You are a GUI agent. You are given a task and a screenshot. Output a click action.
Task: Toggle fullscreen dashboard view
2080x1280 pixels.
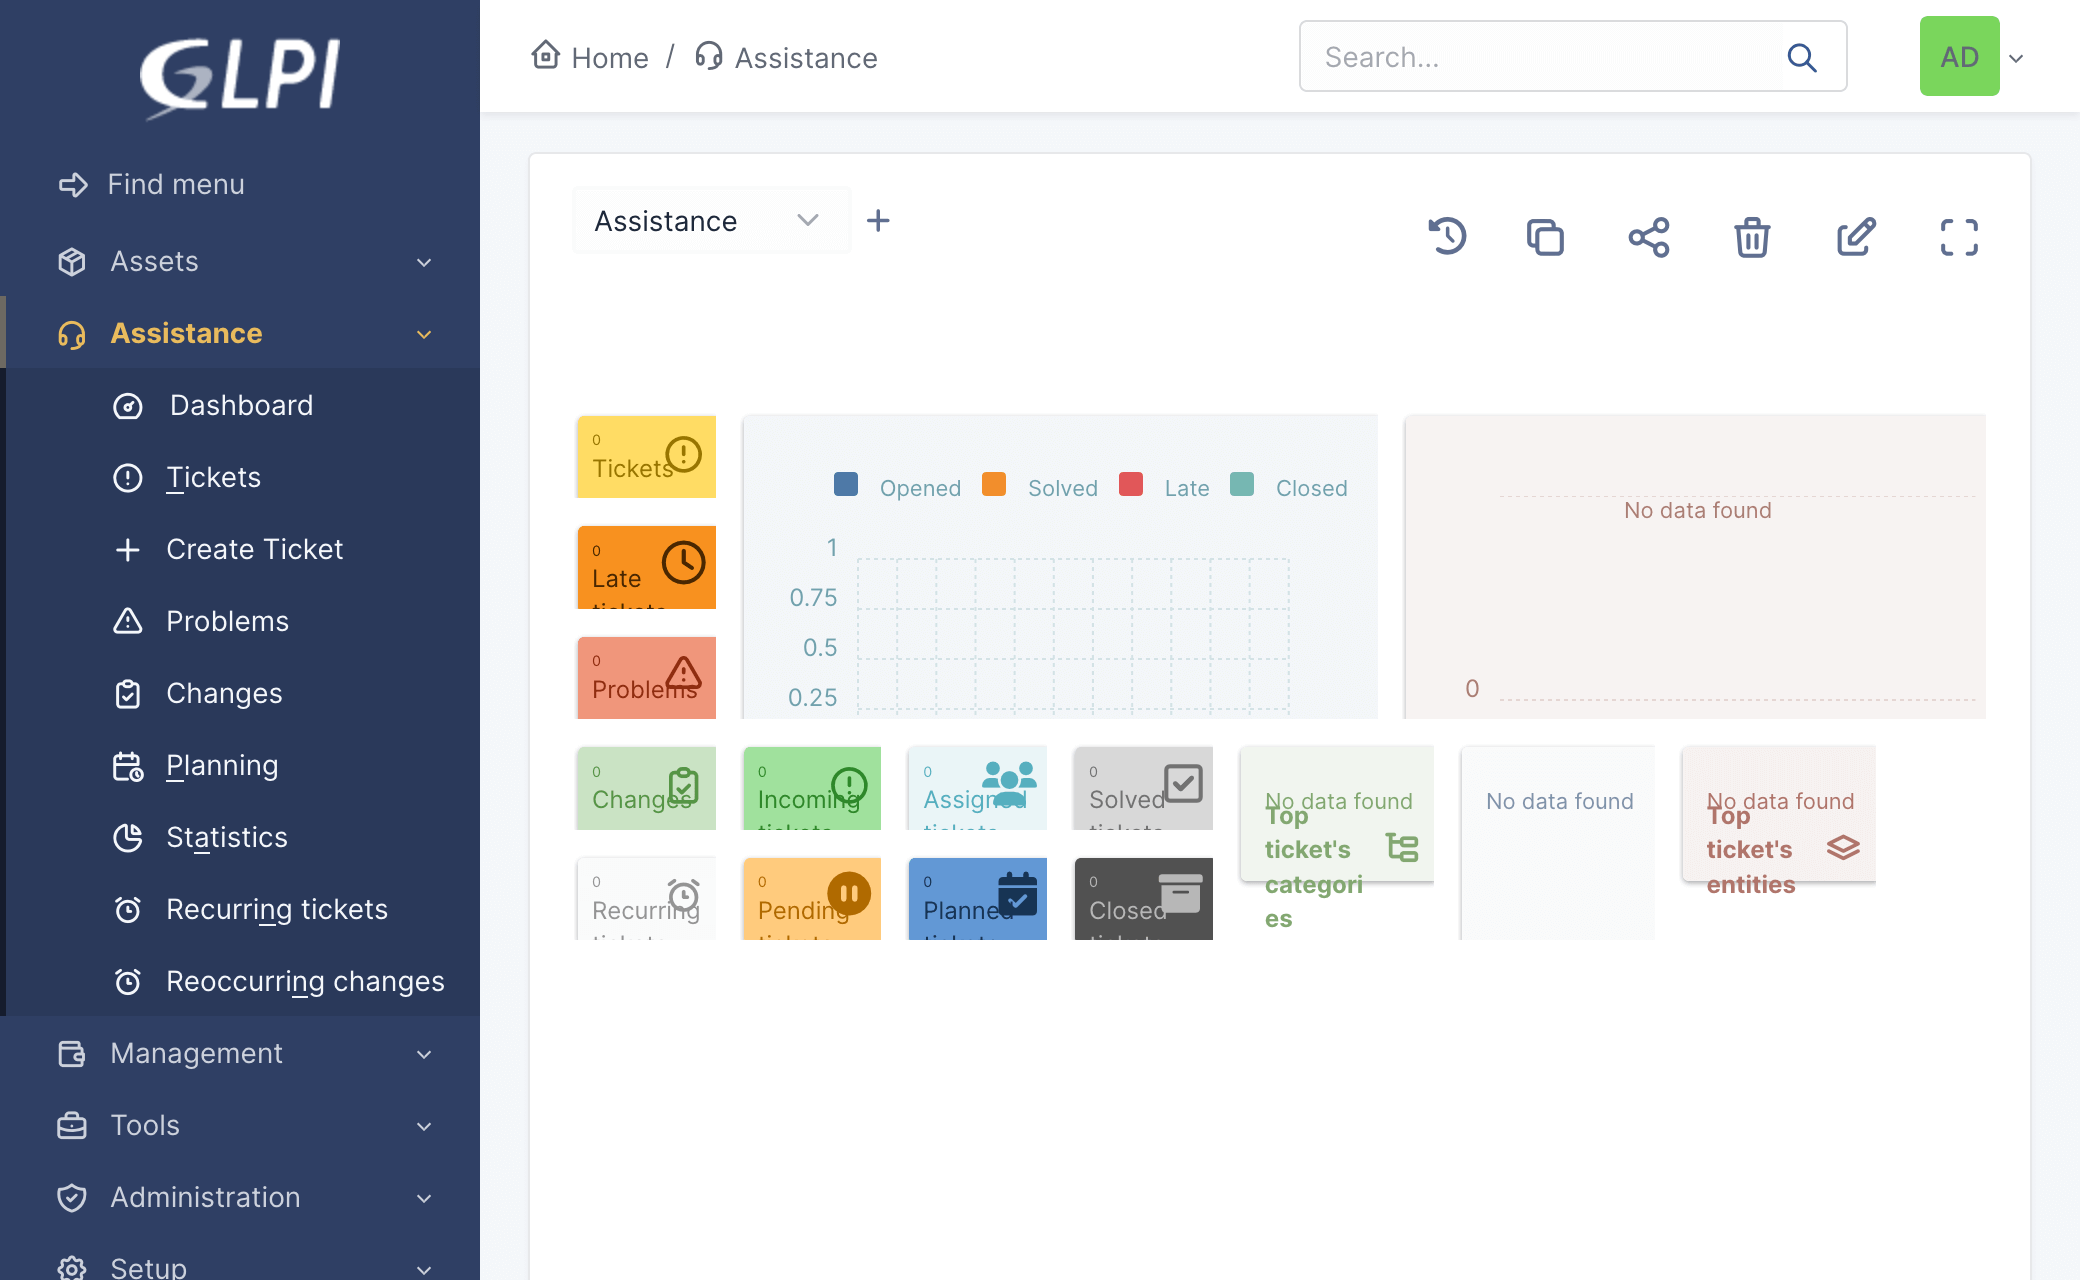tap(1959, 237)
